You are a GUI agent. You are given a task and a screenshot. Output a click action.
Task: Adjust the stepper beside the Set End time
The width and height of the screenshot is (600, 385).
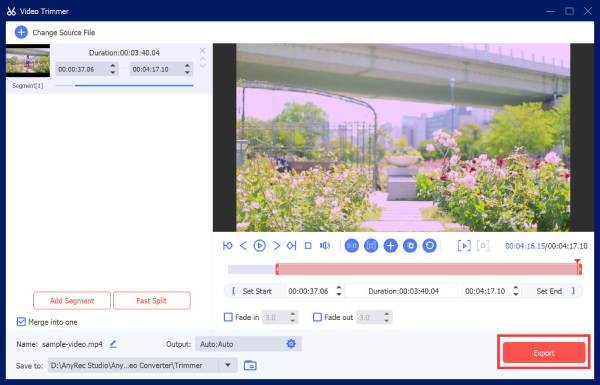coord(516,291)
